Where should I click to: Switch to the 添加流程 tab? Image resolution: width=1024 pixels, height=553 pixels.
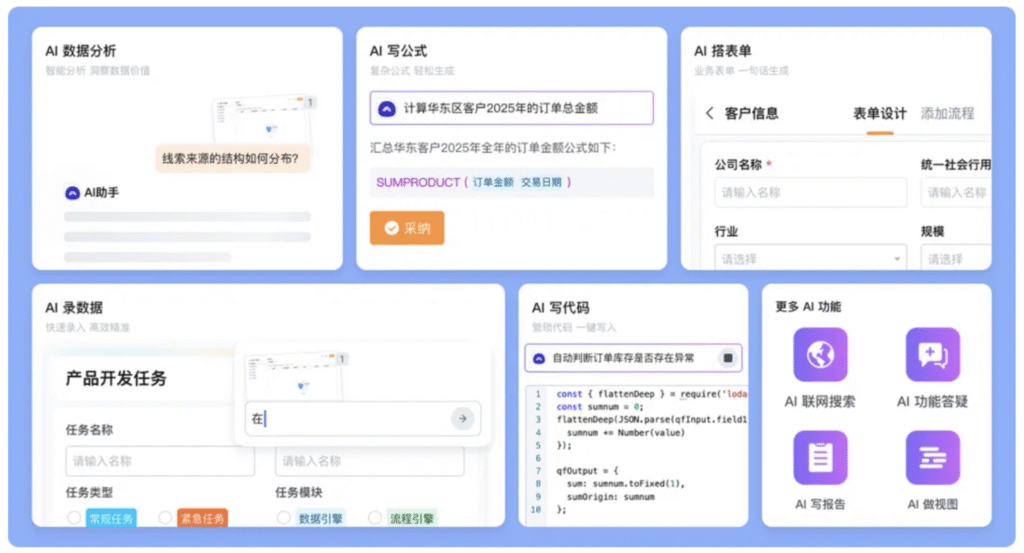pyautogui.click(x=947, y=113)
